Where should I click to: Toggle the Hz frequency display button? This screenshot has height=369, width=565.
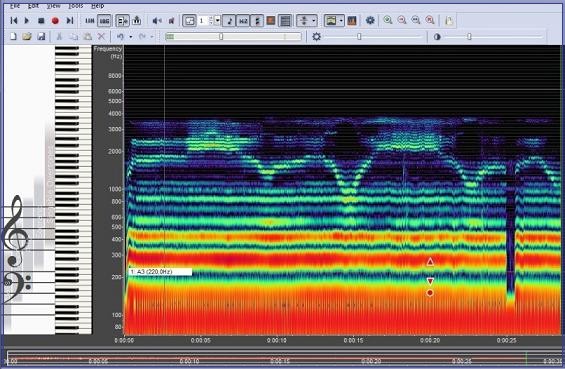pyautogui.click(x=243, y=21)
